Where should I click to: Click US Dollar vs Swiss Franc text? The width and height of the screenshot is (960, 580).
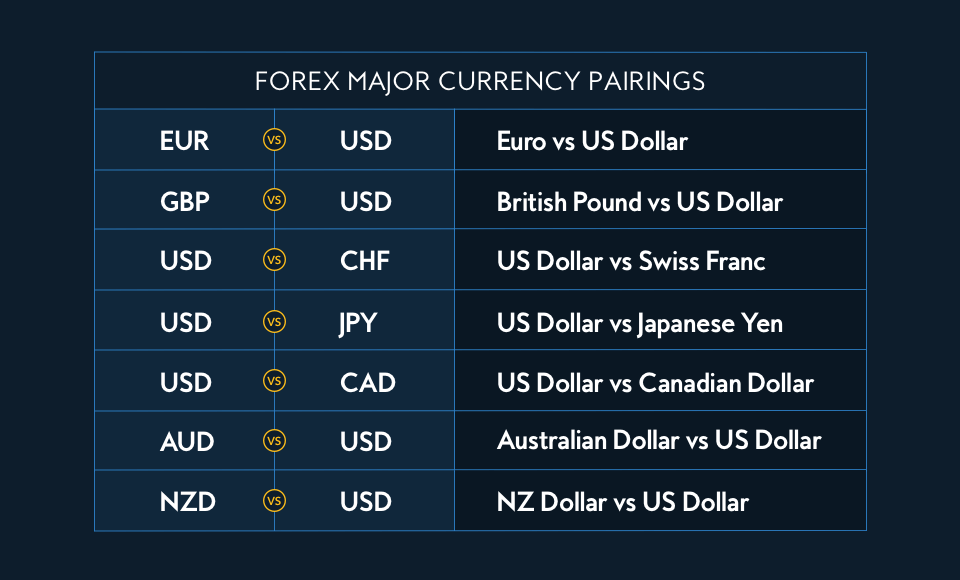click(631, 262)
